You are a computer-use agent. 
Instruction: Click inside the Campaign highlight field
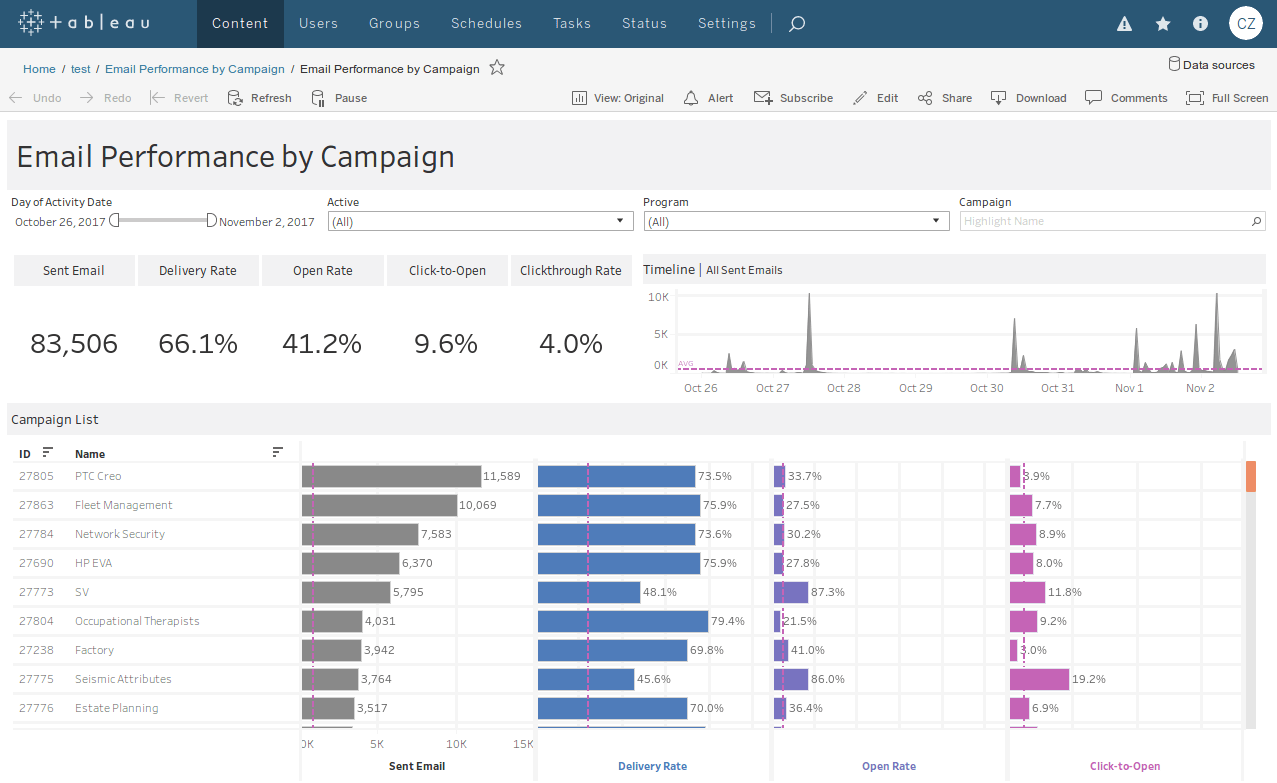pos(1100,221)
